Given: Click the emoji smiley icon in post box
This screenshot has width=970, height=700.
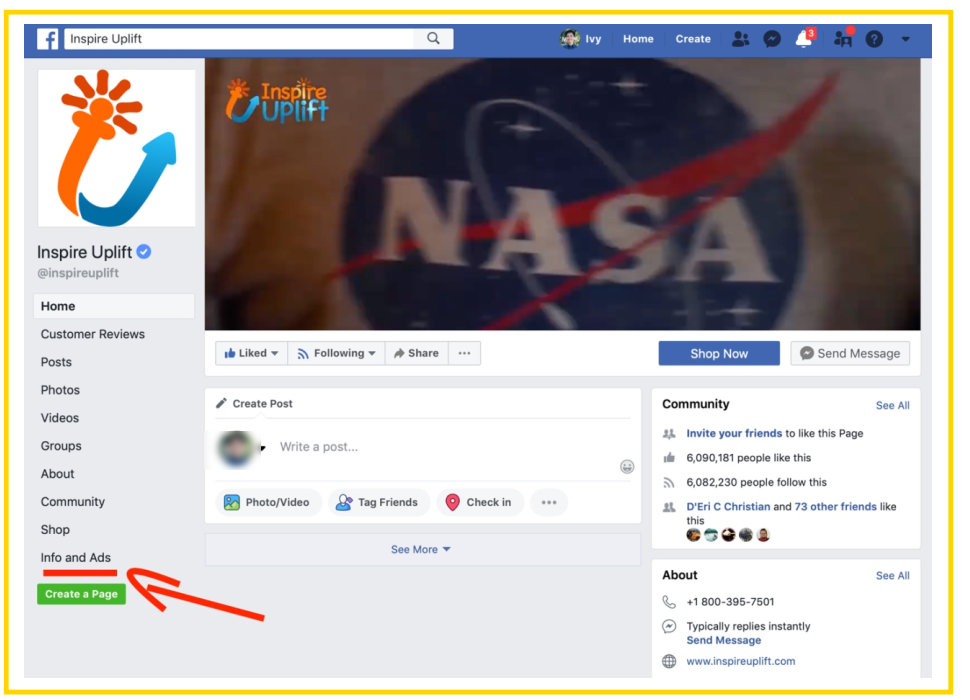Looking at the screenshot, I should (627, 466).
